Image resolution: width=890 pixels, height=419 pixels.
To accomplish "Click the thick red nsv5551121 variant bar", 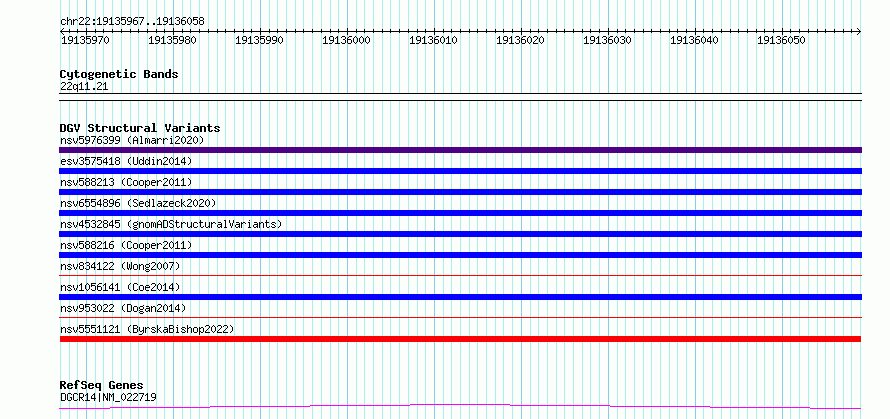I will (x=460, y=339).
